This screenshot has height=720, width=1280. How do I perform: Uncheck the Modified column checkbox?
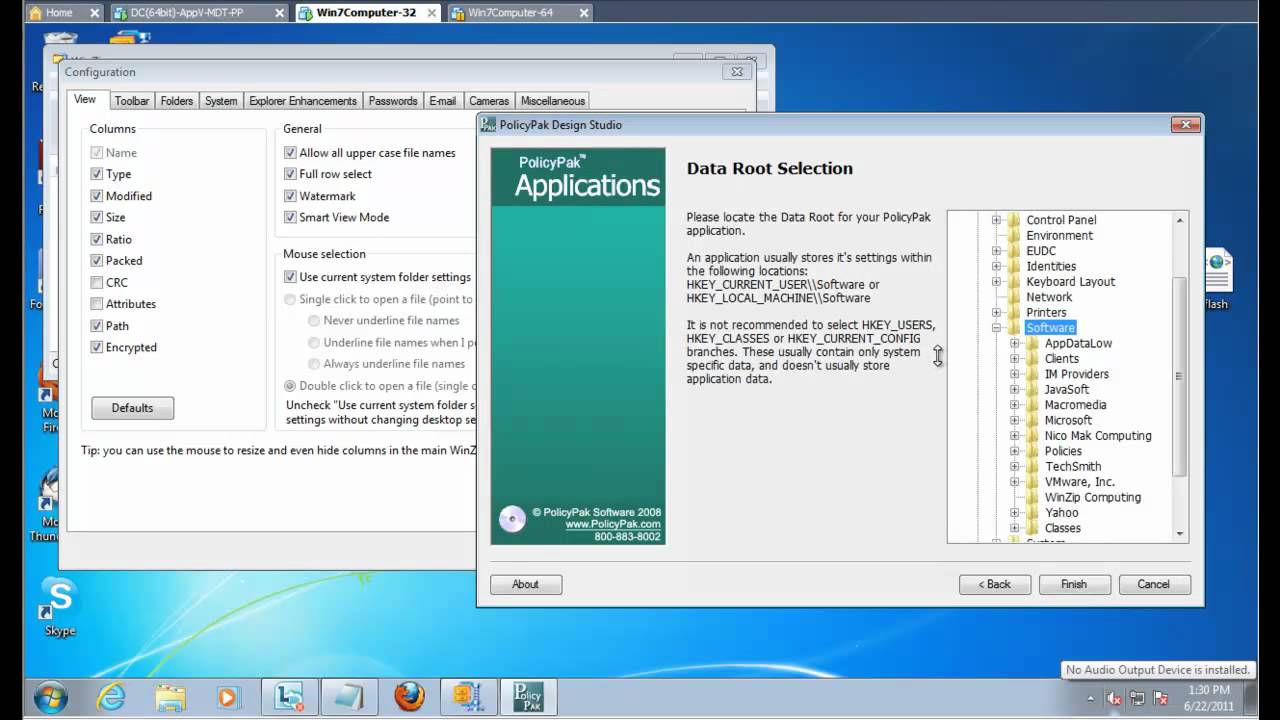click(96, 196)
